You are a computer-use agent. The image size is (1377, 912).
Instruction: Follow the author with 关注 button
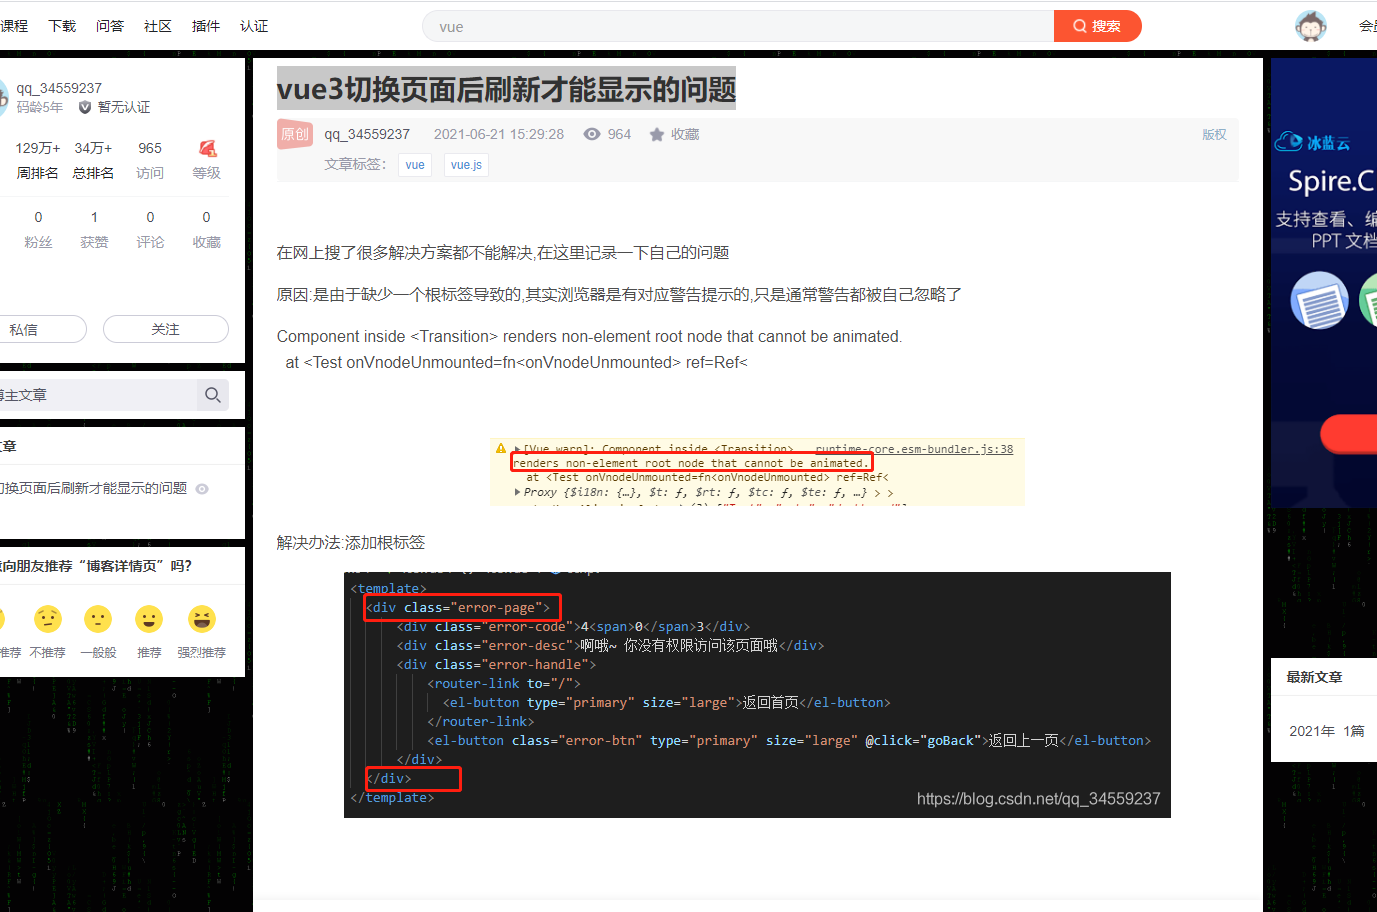pyautogui.click(x=166, y=329)
